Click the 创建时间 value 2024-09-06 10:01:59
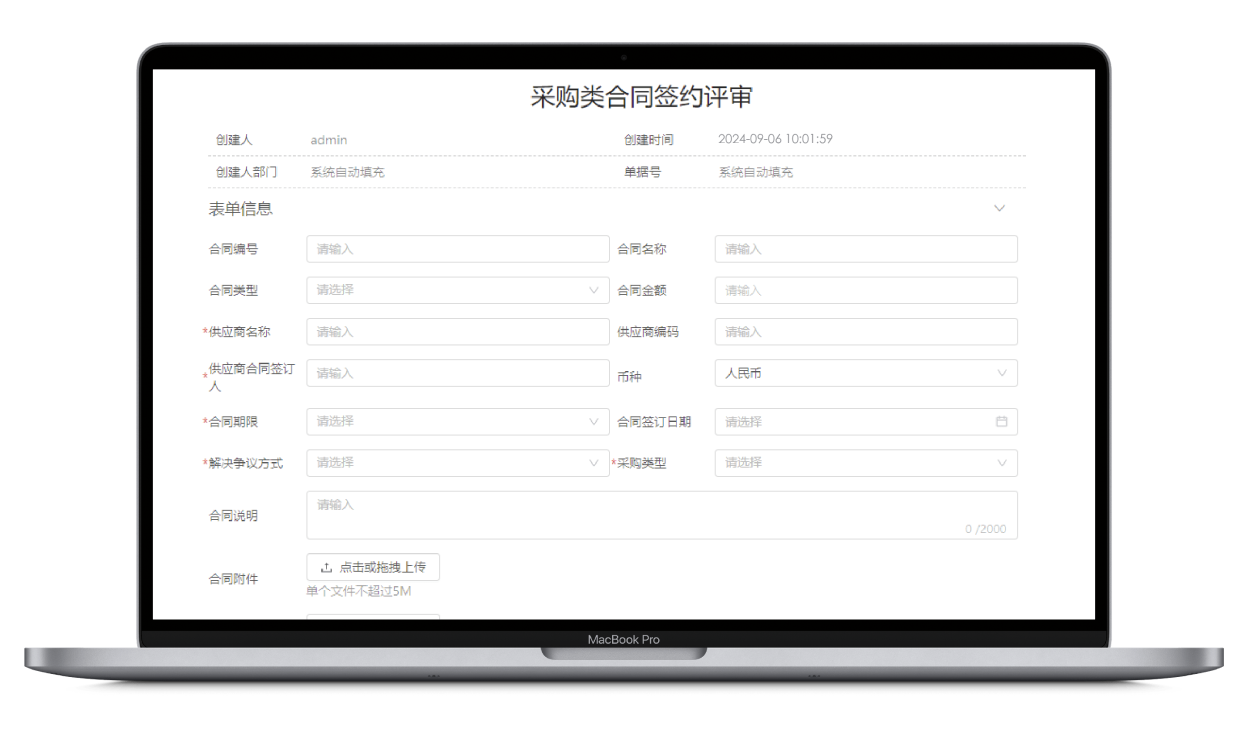1248x738 pixels. (775, 139)
